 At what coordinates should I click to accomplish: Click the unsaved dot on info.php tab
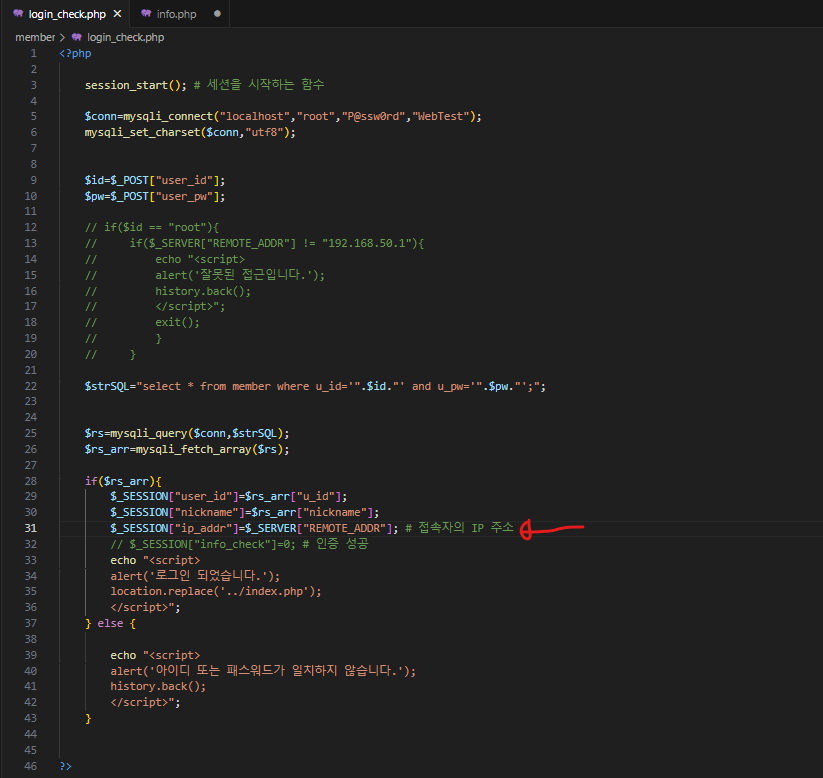[x=217, y=14]
